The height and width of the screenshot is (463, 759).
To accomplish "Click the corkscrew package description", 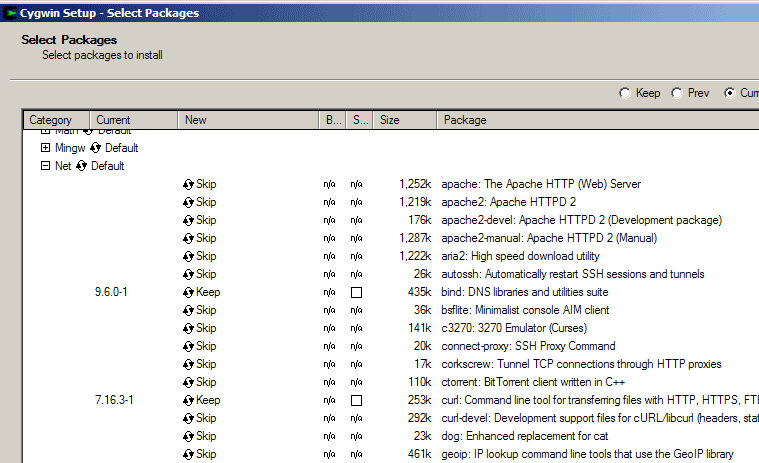I will pos(581,364).
